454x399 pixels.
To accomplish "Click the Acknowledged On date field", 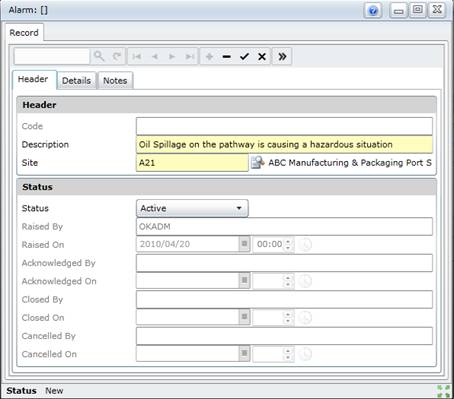I will (x=188, y=281).
